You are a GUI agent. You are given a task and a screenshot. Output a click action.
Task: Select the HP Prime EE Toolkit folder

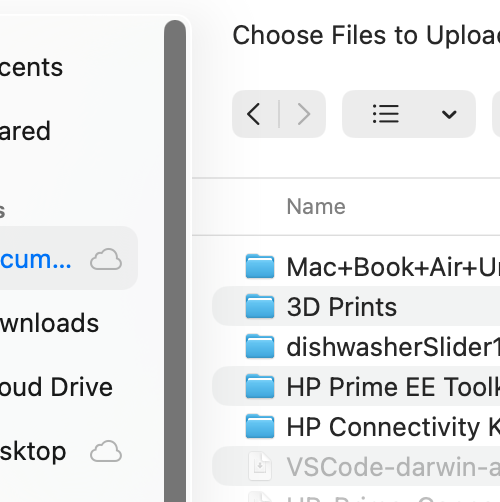point(356,386)
